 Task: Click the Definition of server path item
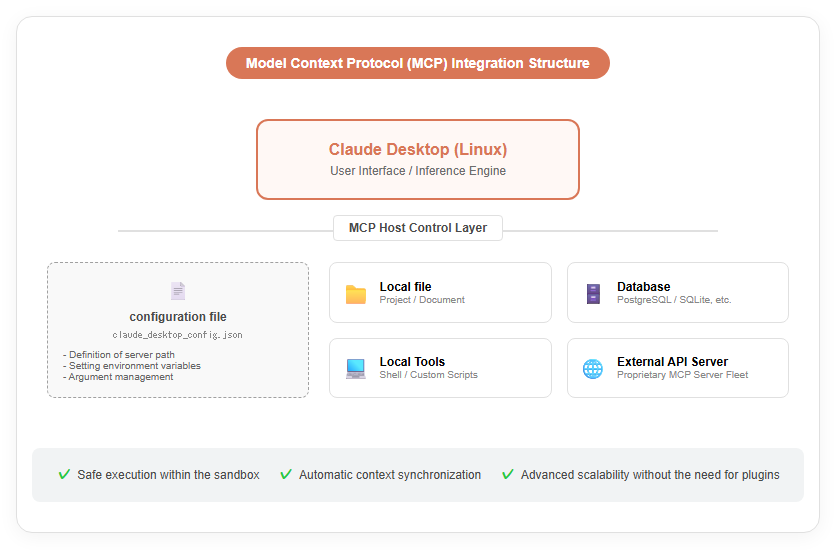click(x=119, y=354)
